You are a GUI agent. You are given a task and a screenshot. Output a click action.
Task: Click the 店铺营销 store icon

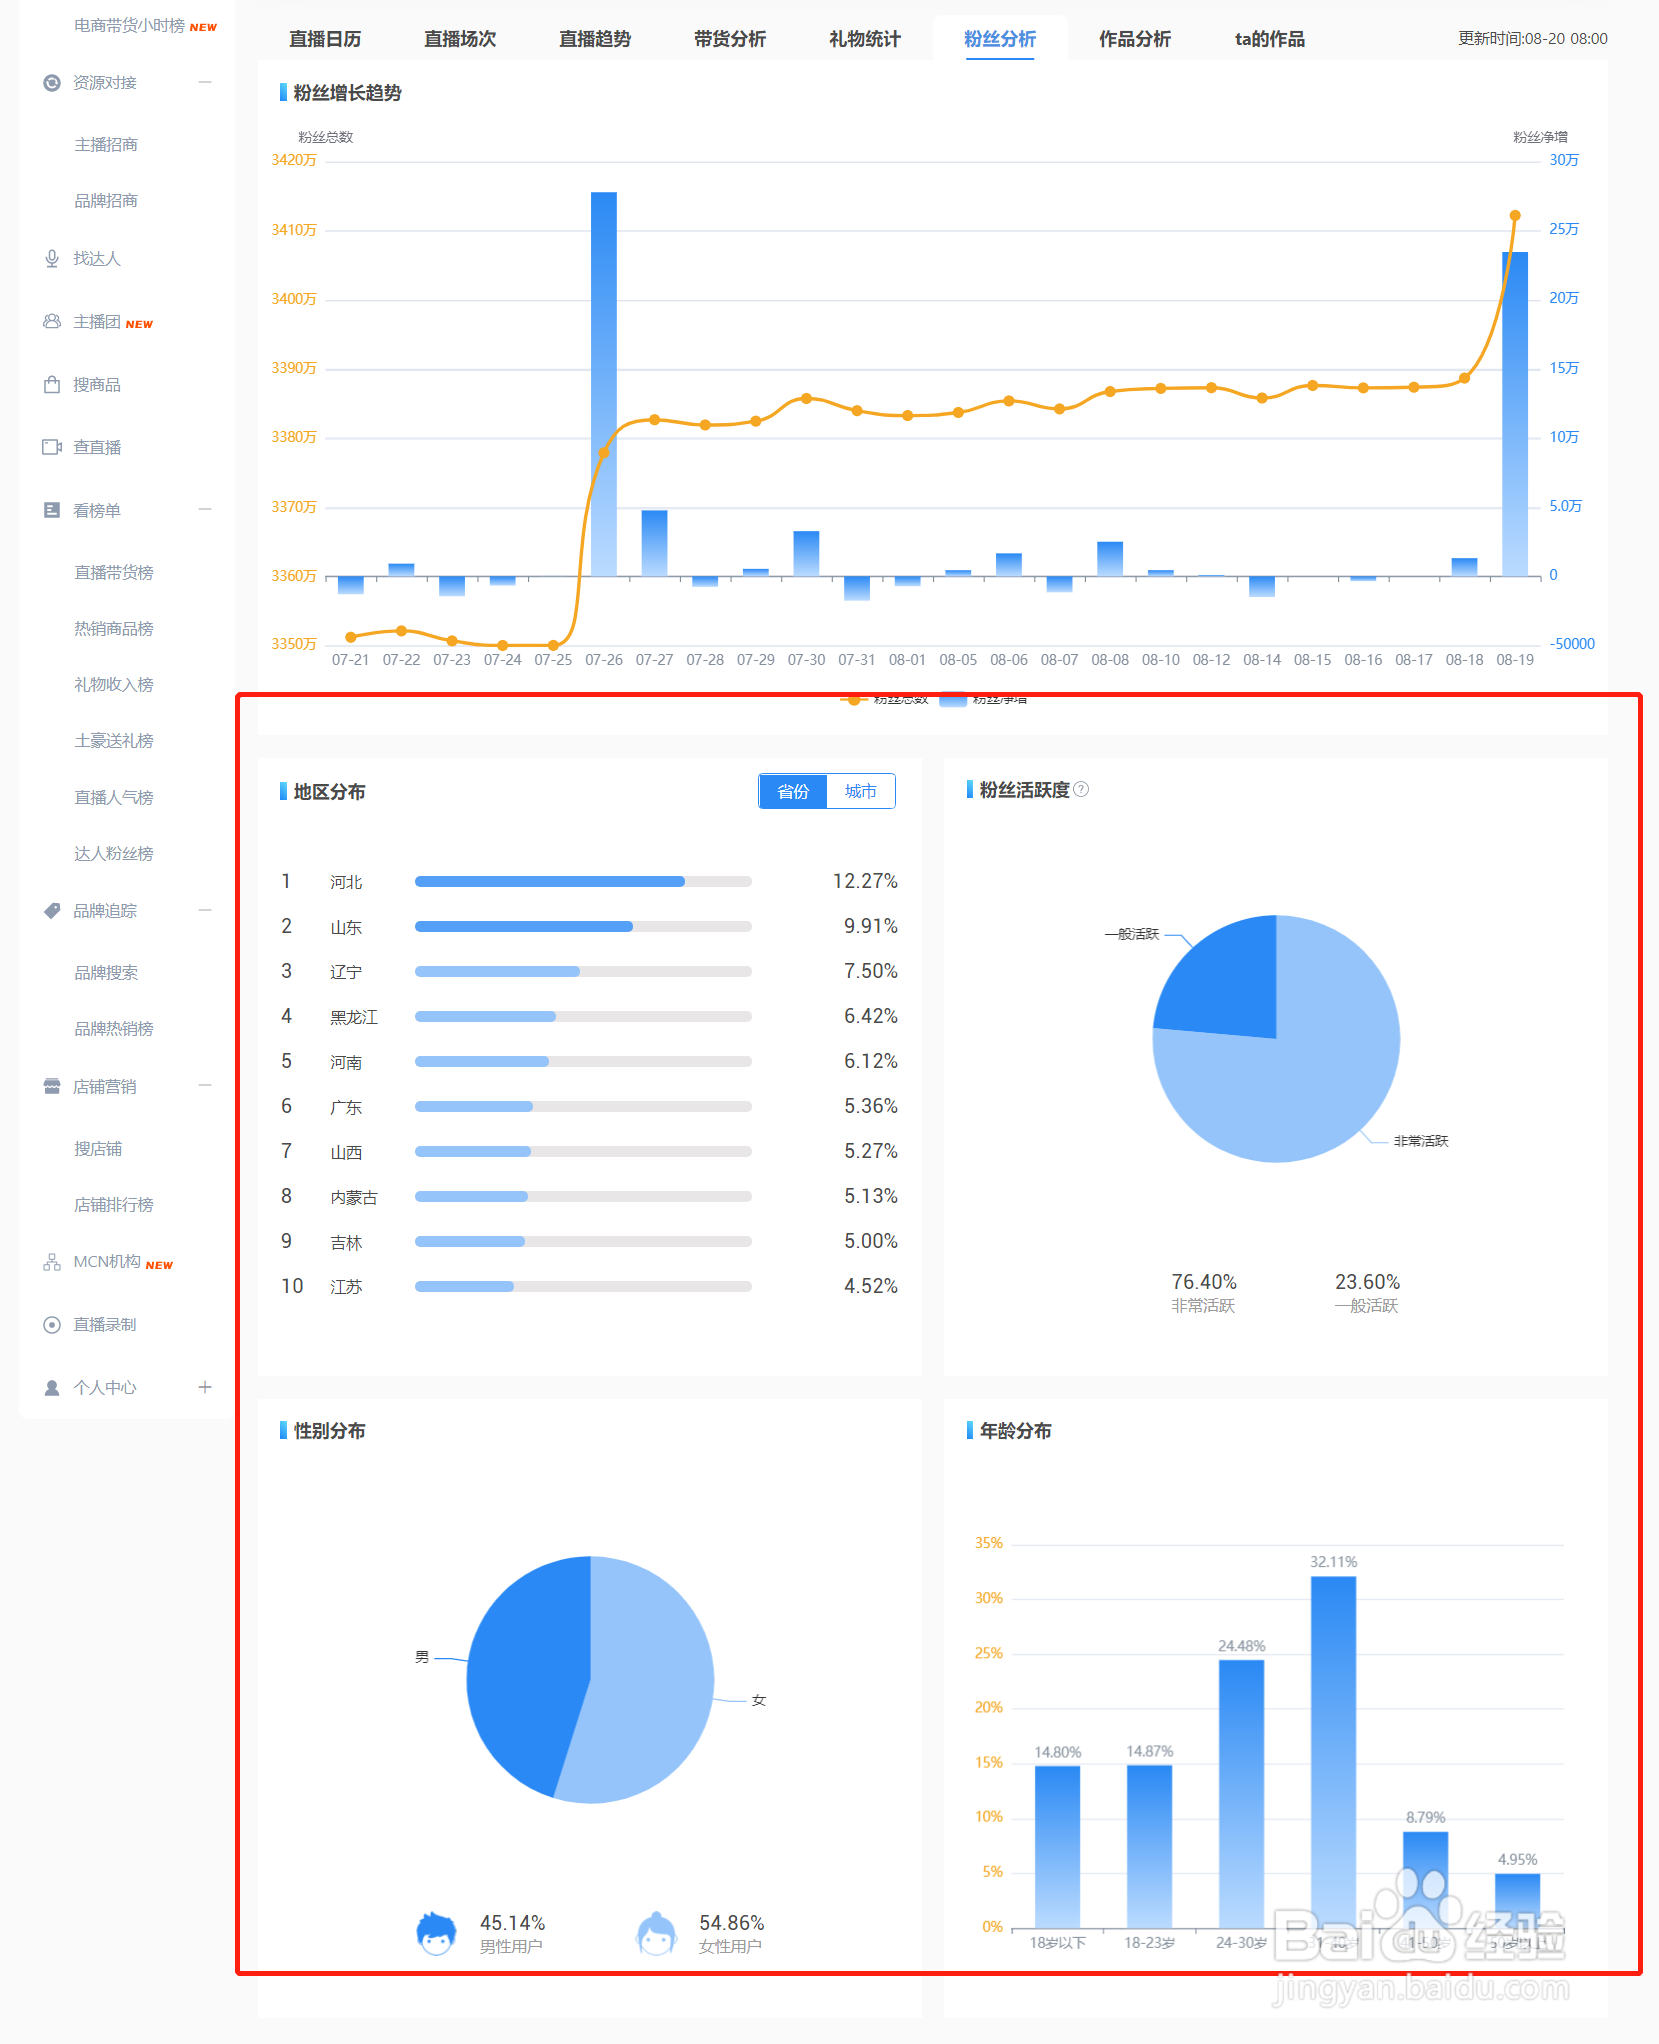[52, 1086]
